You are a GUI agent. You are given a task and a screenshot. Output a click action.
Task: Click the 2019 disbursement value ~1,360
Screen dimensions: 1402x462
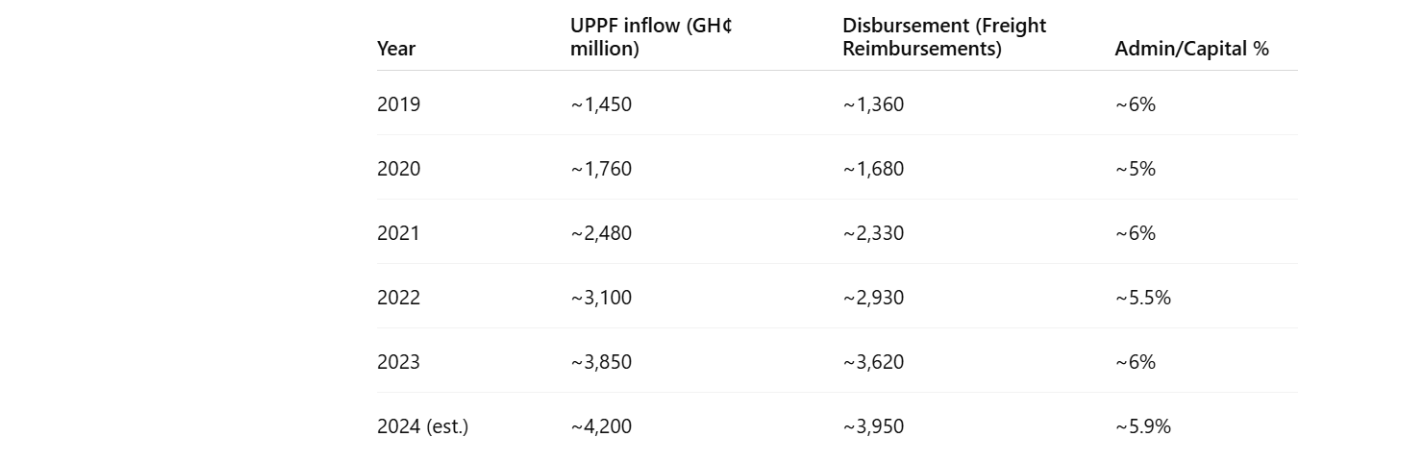click(x=873, y=103)
